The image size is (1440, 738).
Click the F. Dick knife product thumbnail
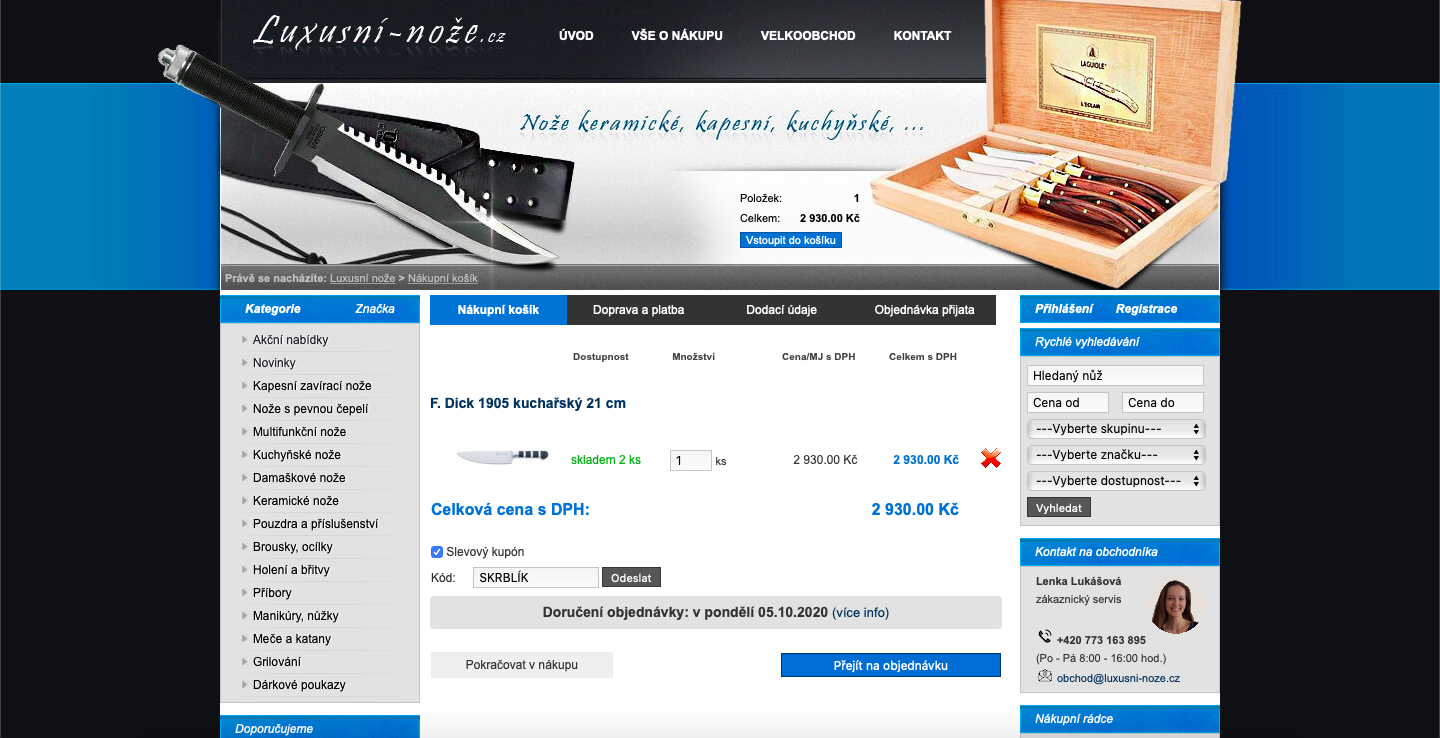tap(503, 456)
